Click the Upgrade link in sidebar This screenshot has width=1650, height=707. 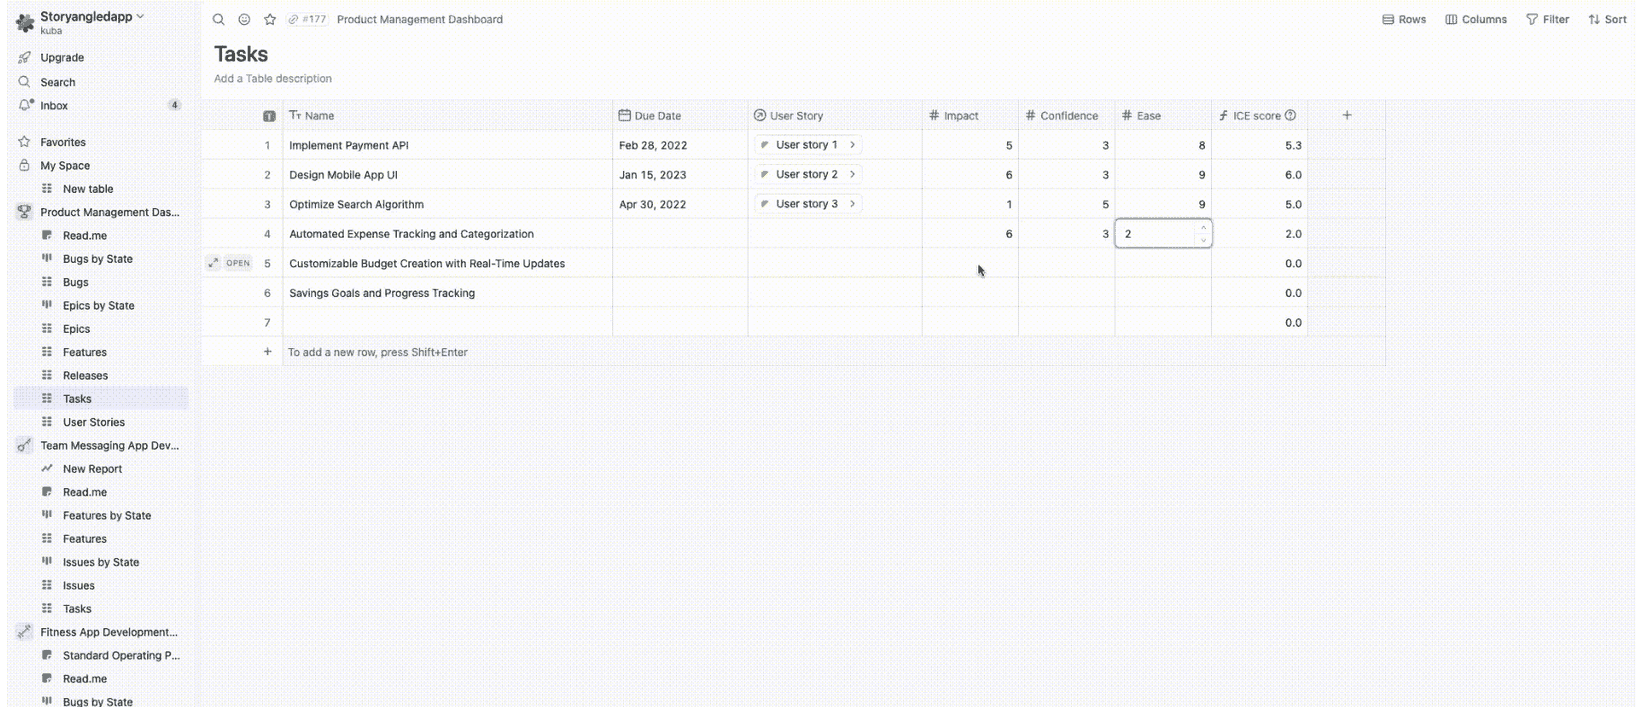pyautogui.click(x=61, y=58)
